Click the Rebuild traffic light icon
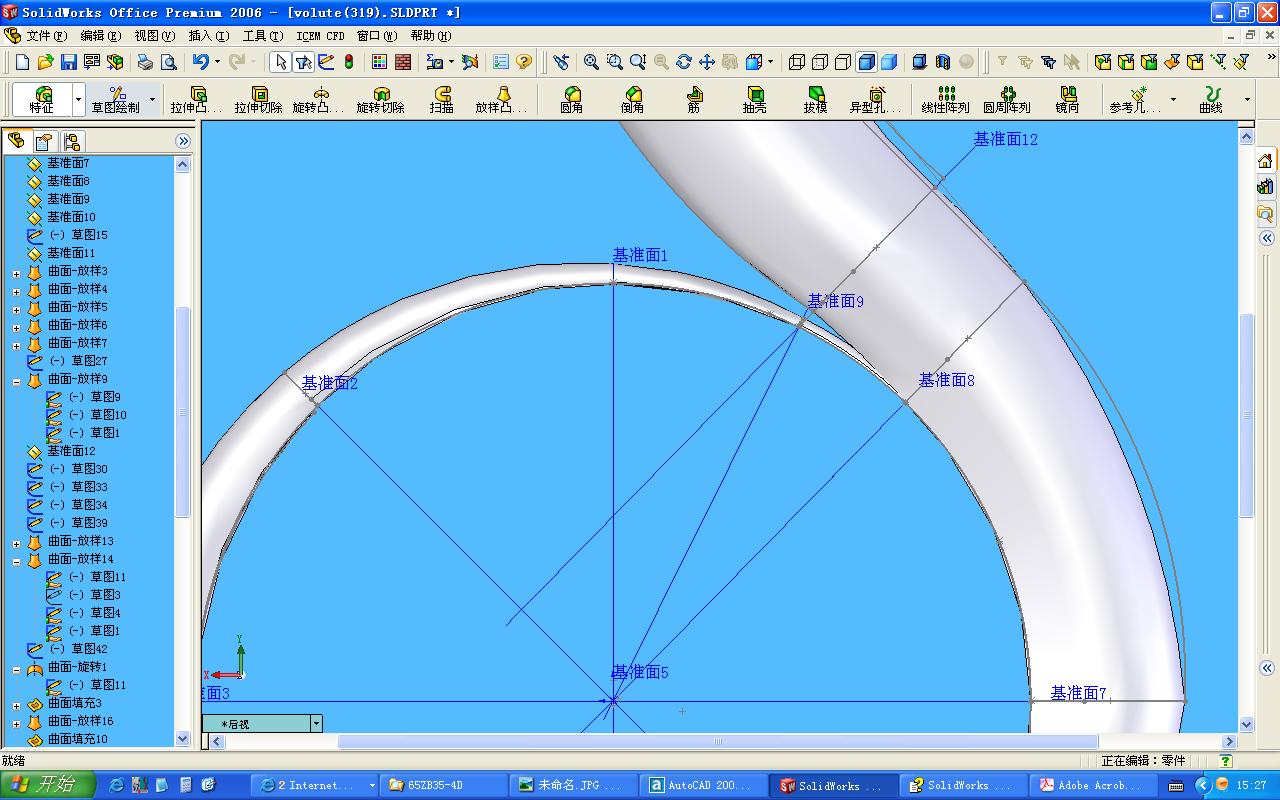 point(349,62)
